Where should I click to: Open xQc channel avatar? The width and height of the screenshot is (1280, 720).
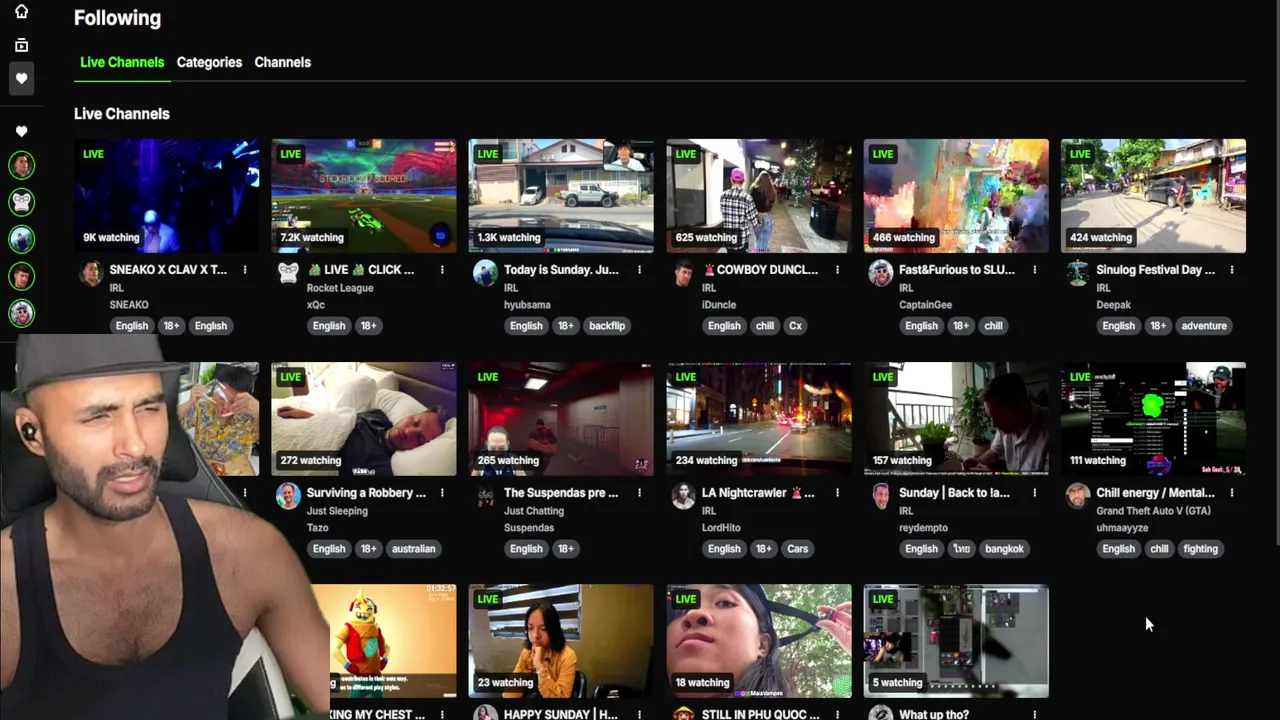[x=288, y=273]
